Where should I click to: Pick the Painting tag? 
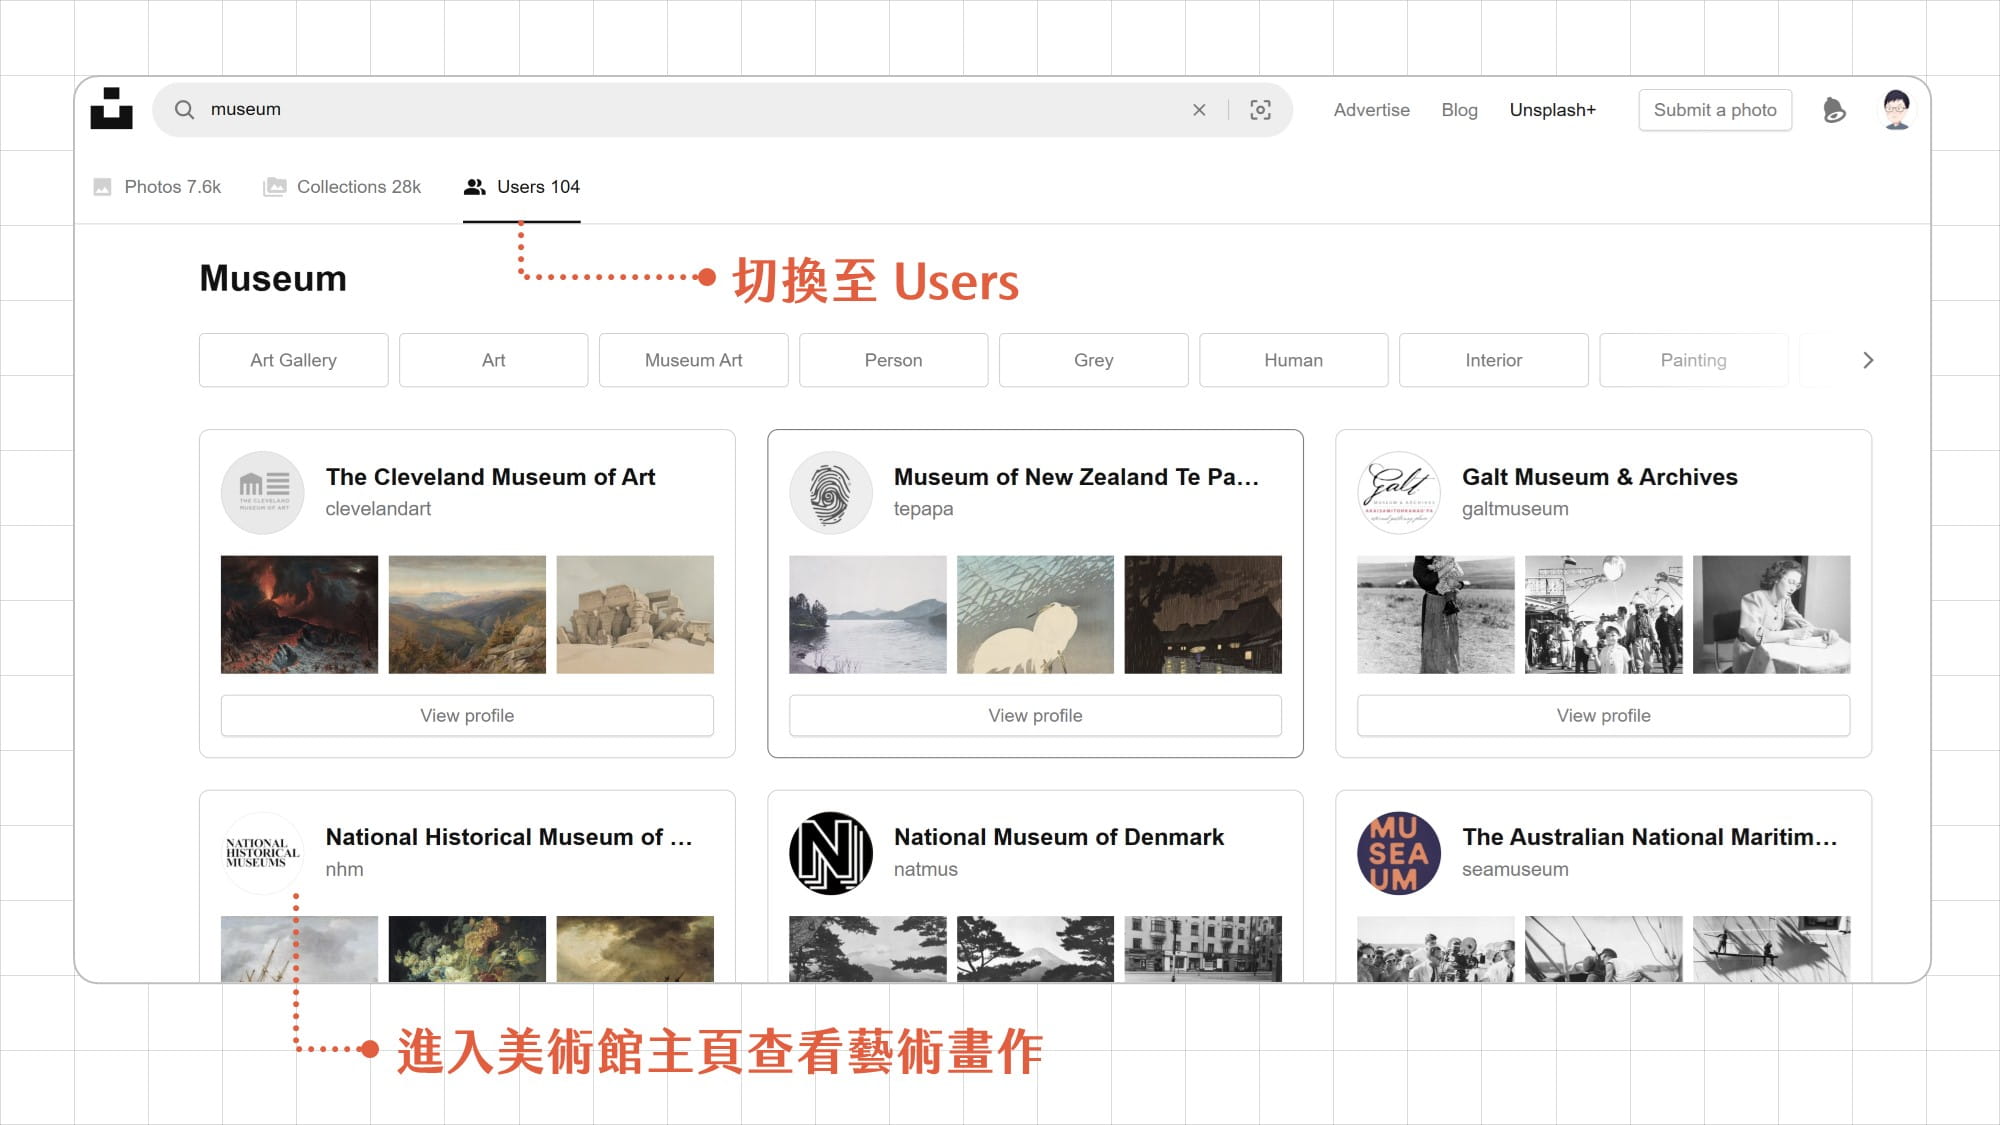pos(1693,360)
